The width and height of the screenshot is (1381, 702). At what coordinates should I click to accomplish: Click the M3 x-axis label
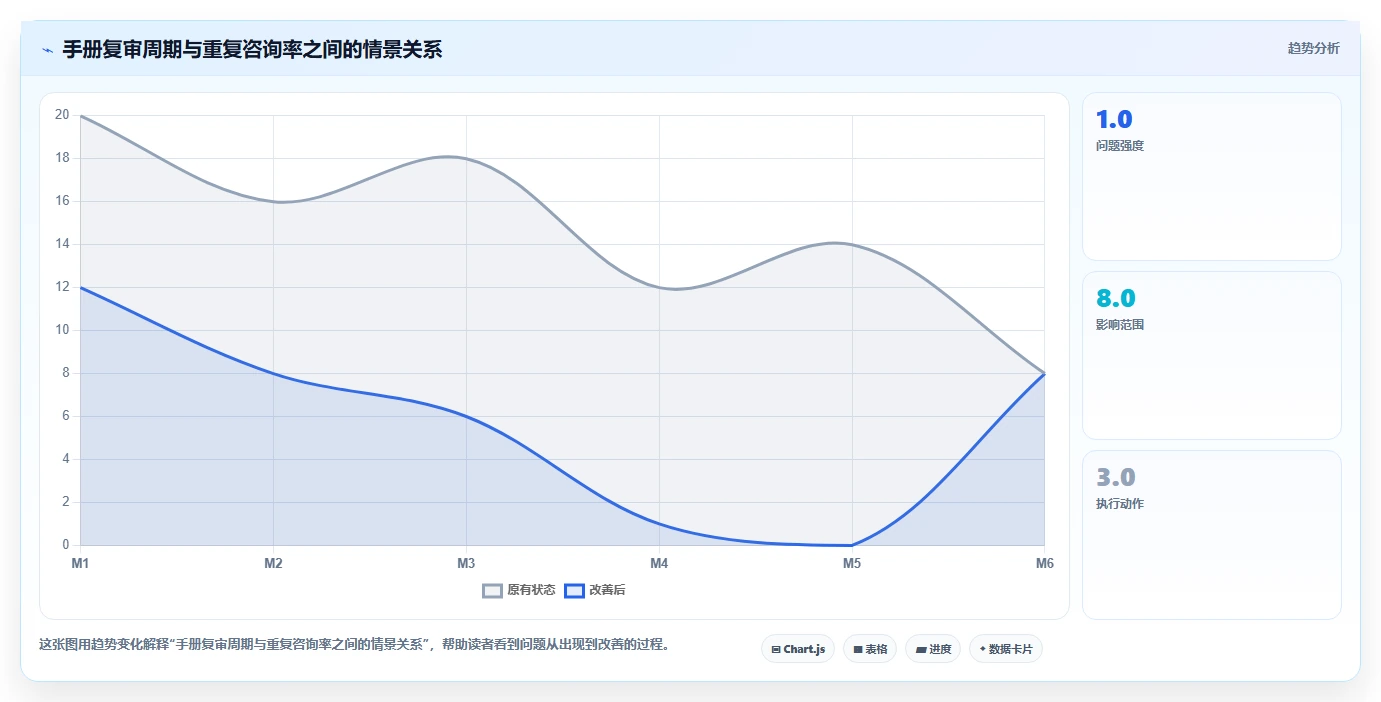[466, 564]
